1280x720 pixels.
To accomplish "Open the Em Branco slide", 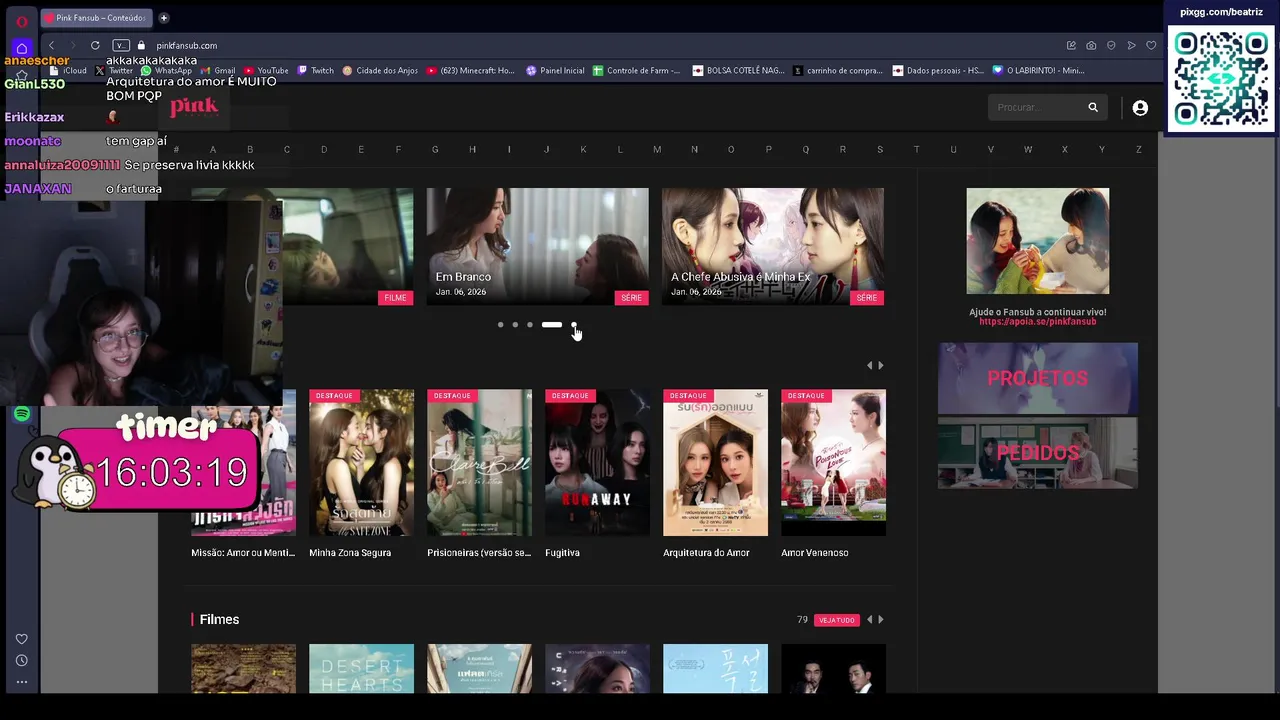I will coord(537,246).
